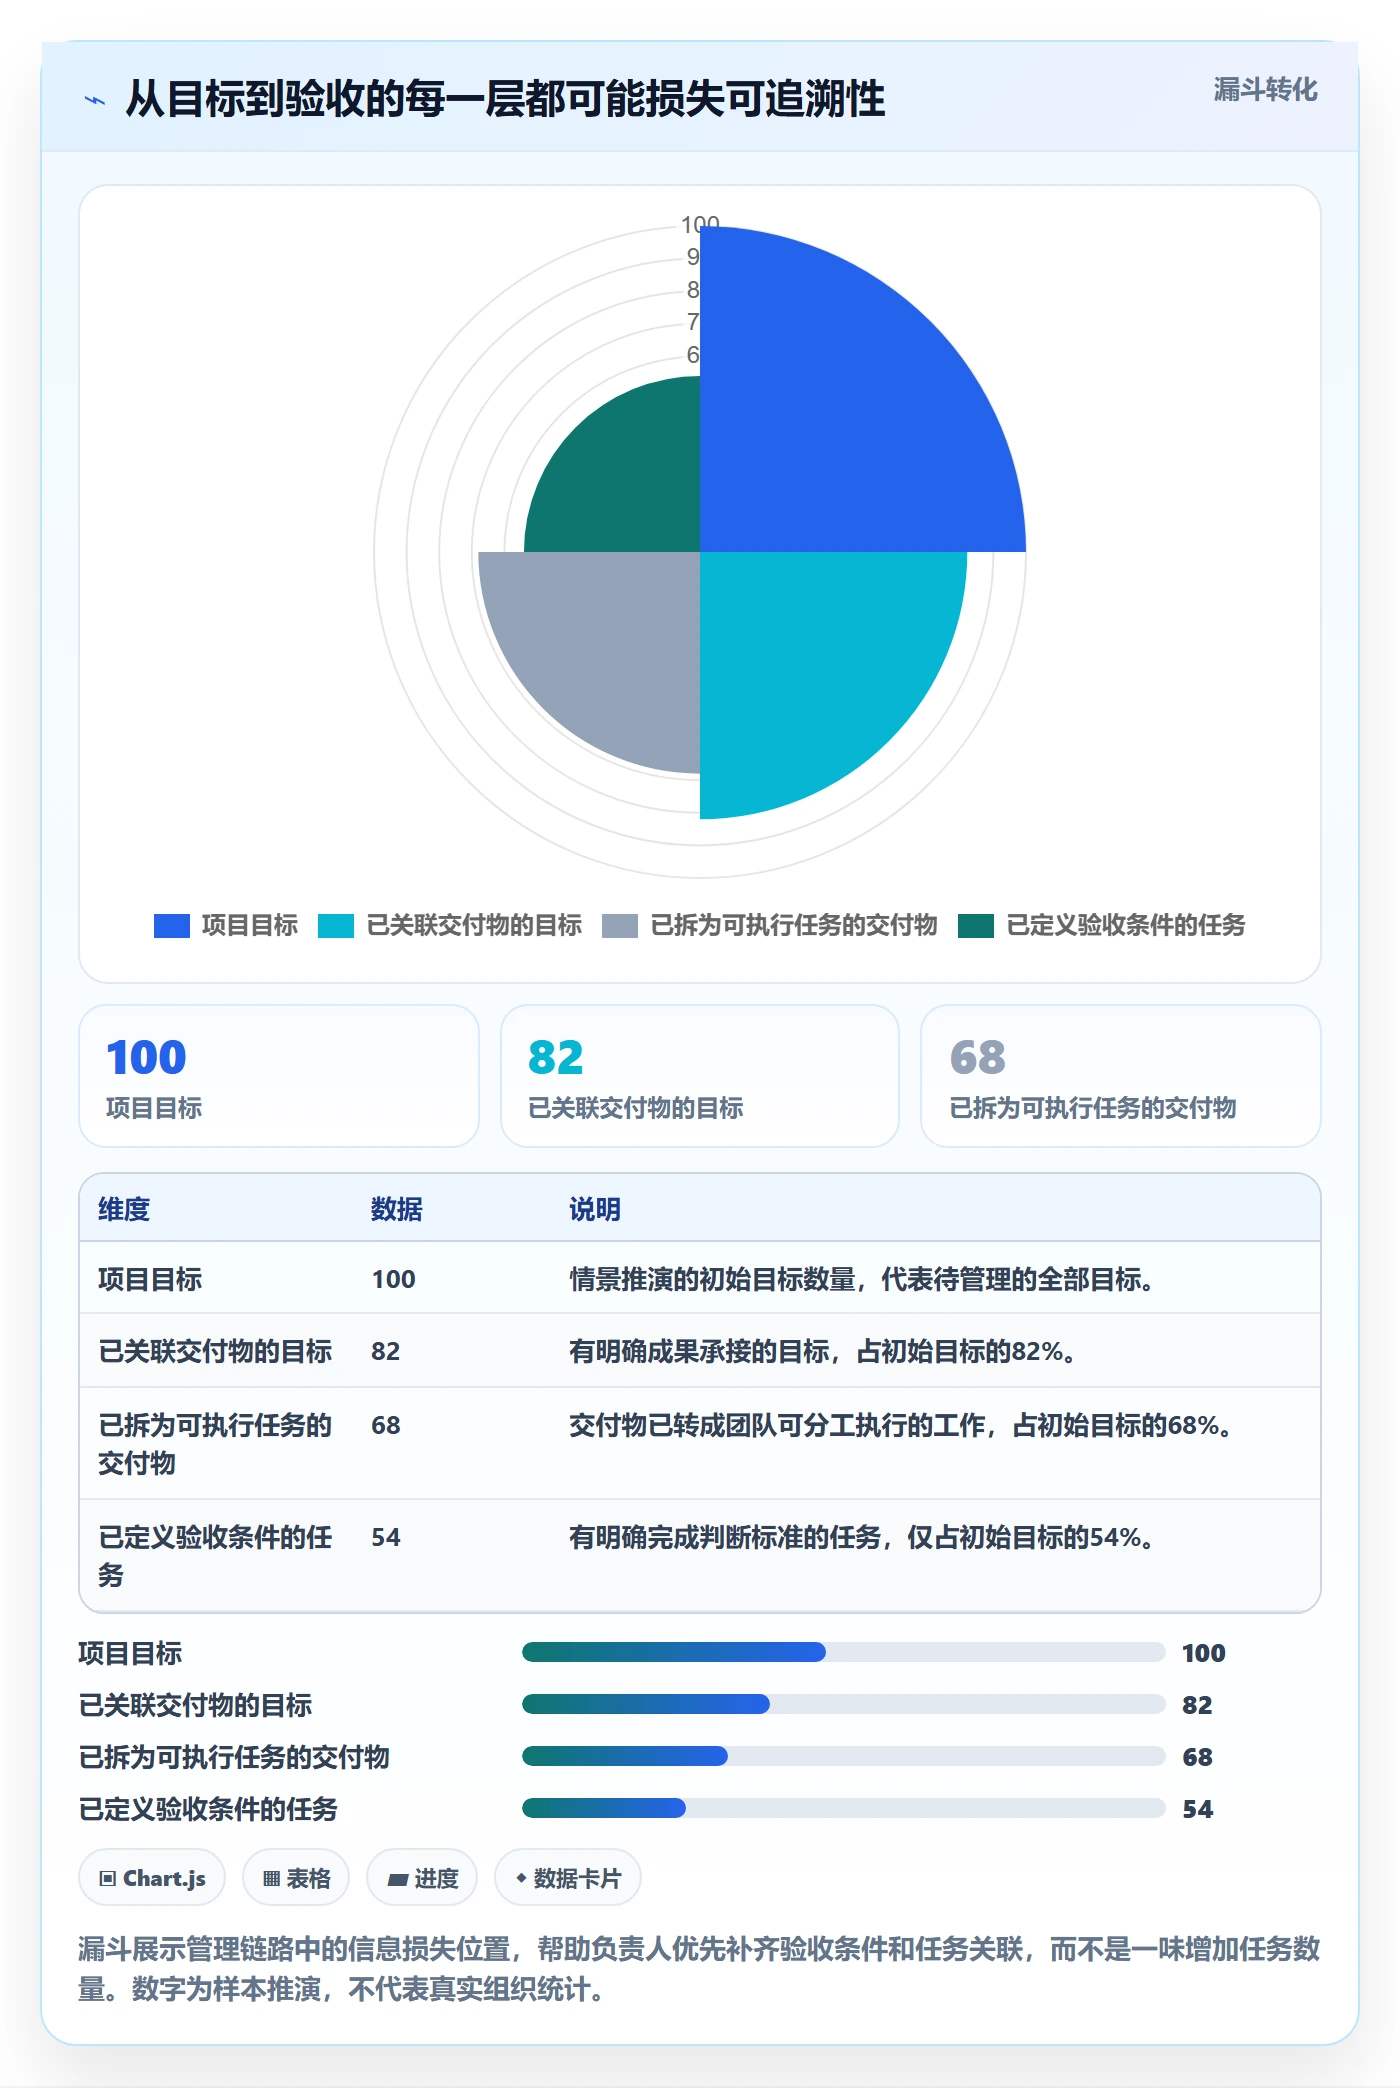Screen dimensions: 1400x2088
Task: Click the 数据卡片 tag chip
Action: click(568, 1878)
